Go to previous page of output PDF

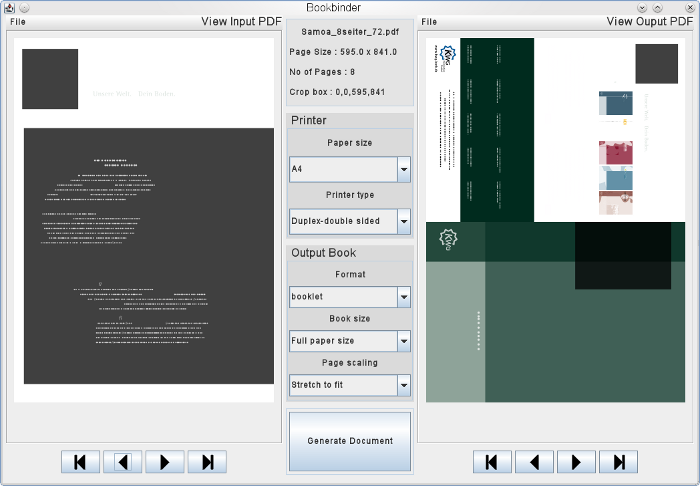534,462
